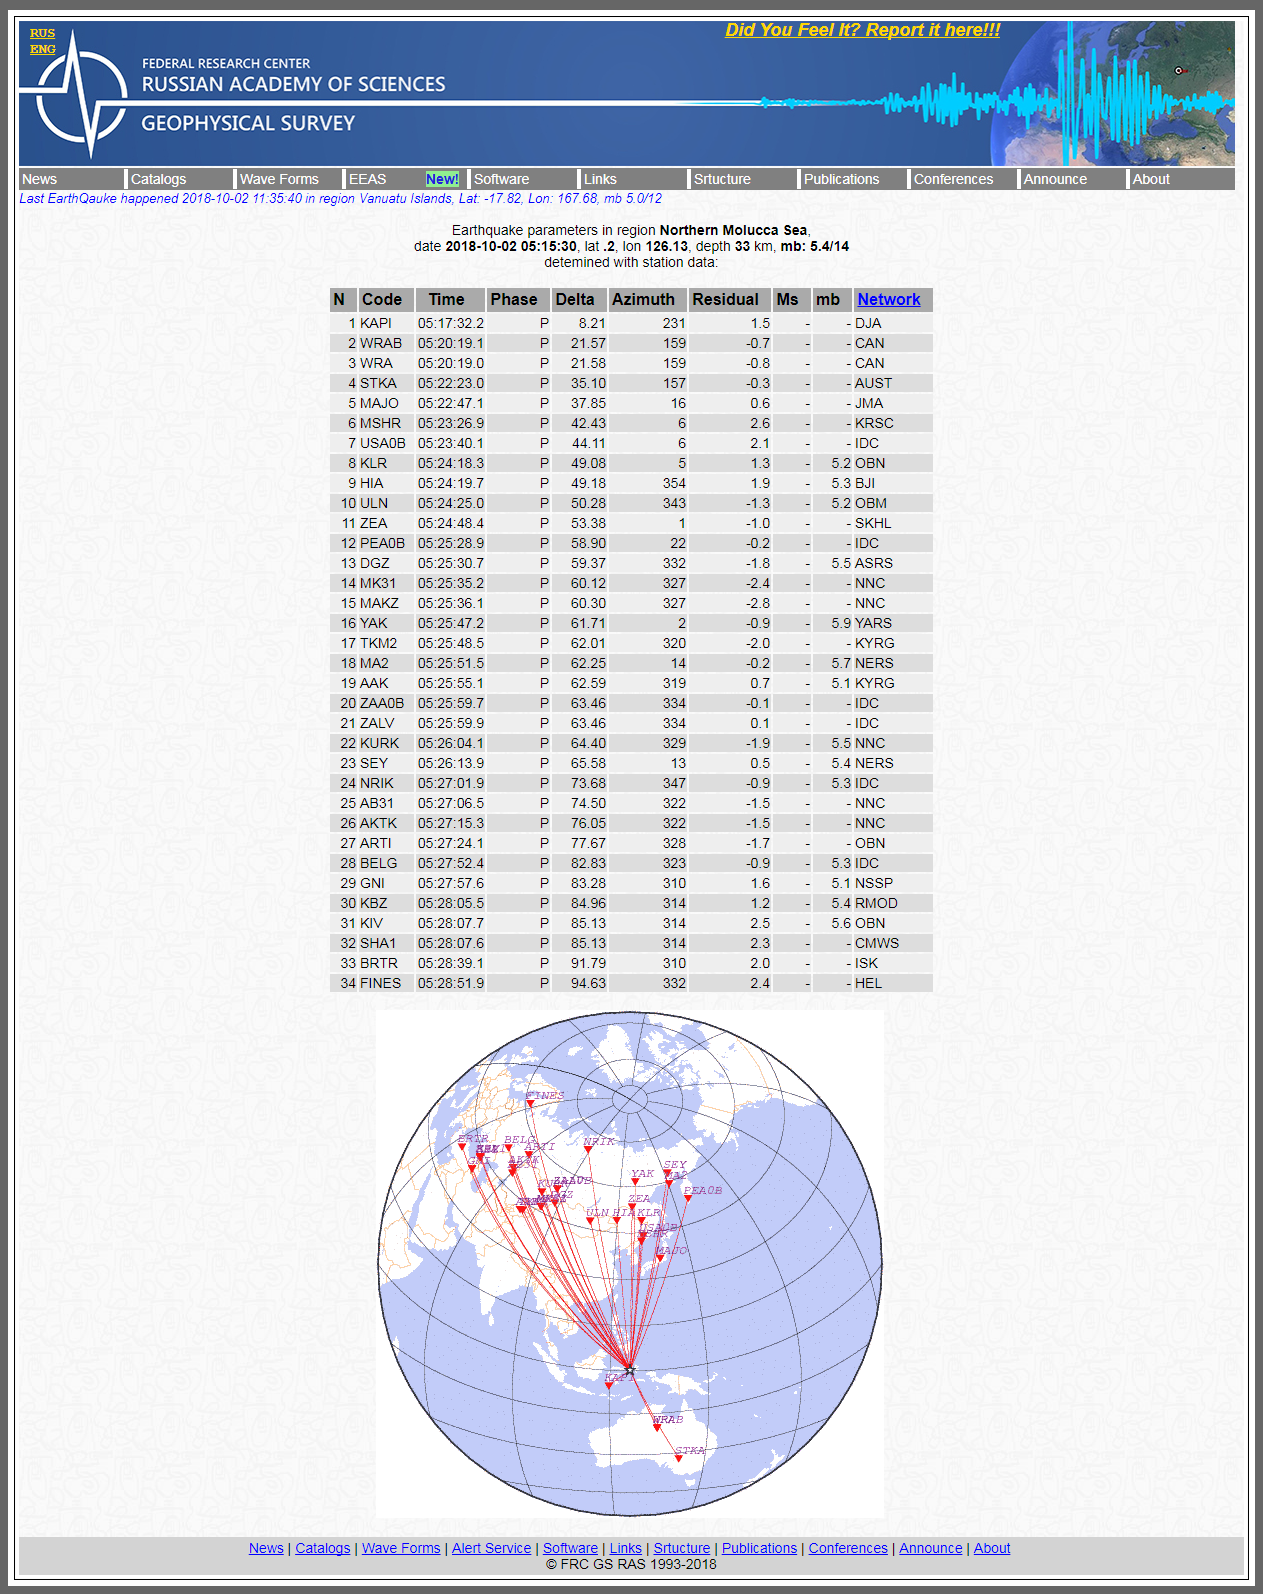Screen dimensions: 1263x1594
Task: Click the green New! badge
Action: (x=442, y=179)
